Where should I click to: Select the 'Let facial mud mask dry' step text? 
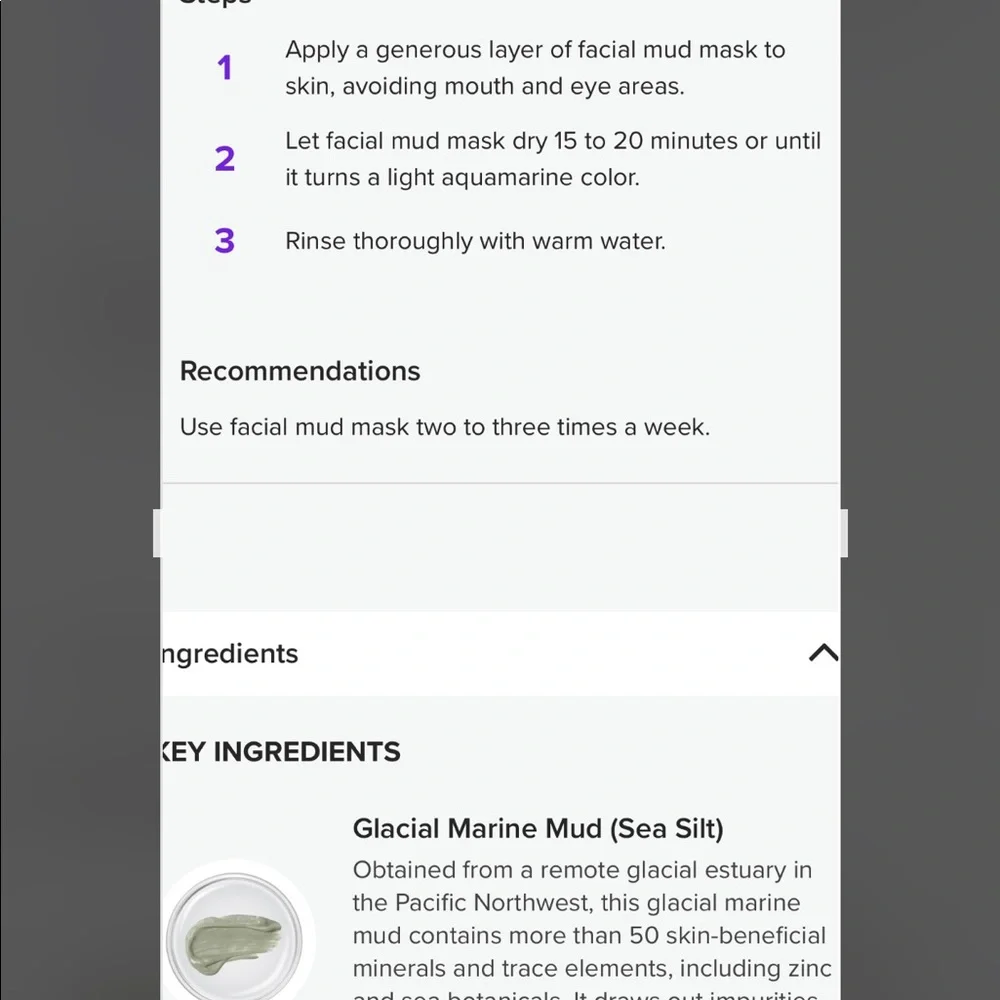point(553,159)
